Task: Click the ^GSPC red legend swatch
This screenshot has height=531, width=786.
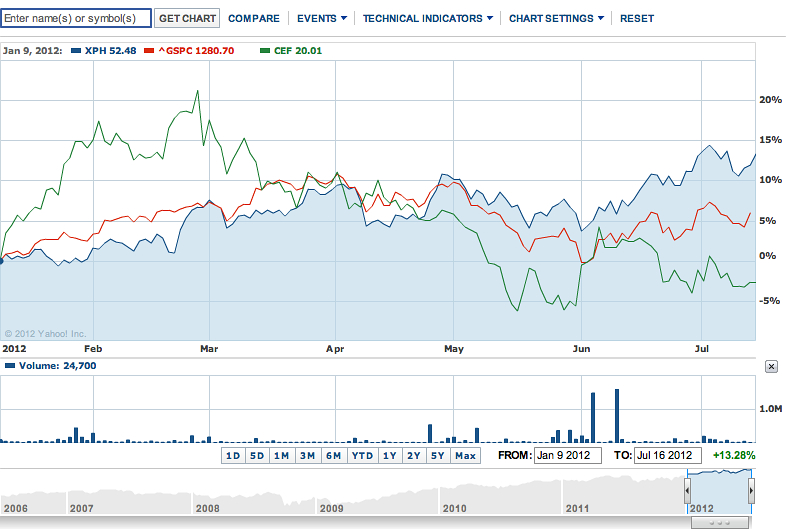Action: click(x=149, y=51)
